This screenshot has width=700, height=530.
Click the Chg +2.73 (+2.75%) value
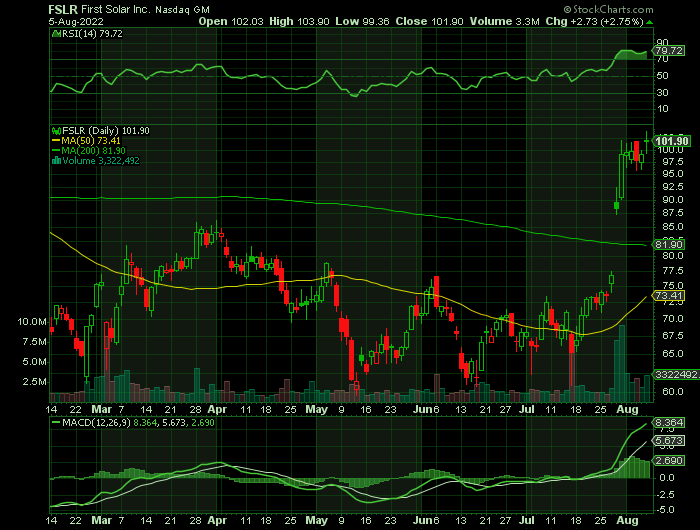(595, 21)
